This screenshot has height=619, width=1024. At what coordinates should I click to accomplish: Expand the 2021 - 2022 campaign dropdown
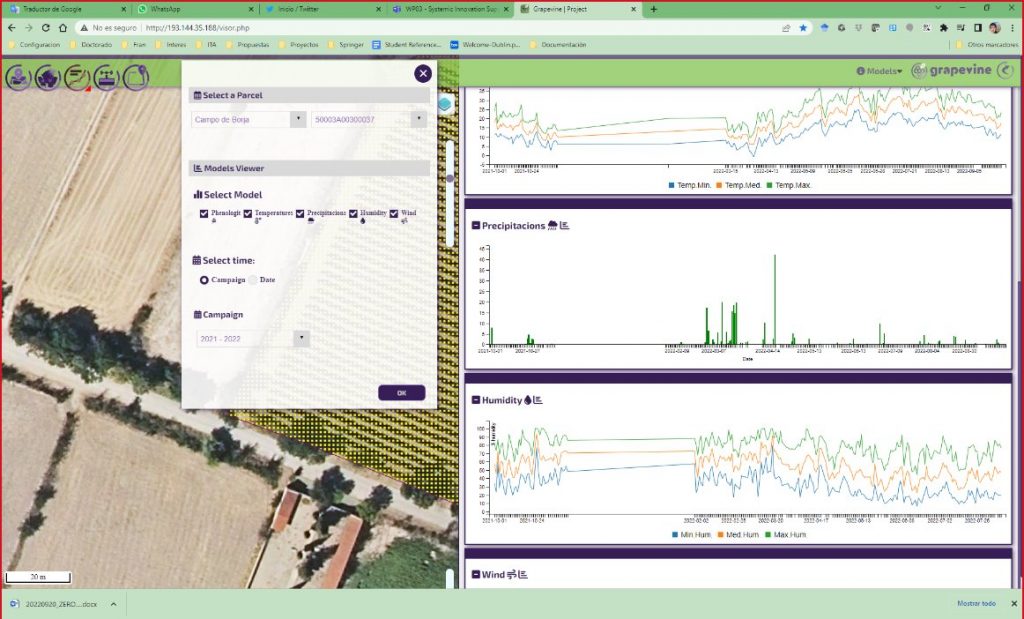click(253, 339)
